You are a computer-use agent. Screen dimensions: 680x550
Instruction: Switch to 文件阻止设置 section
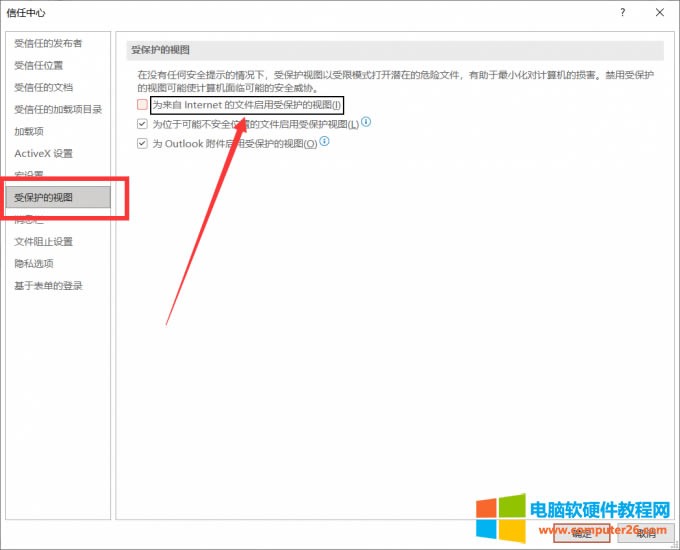tap(43, 241)
